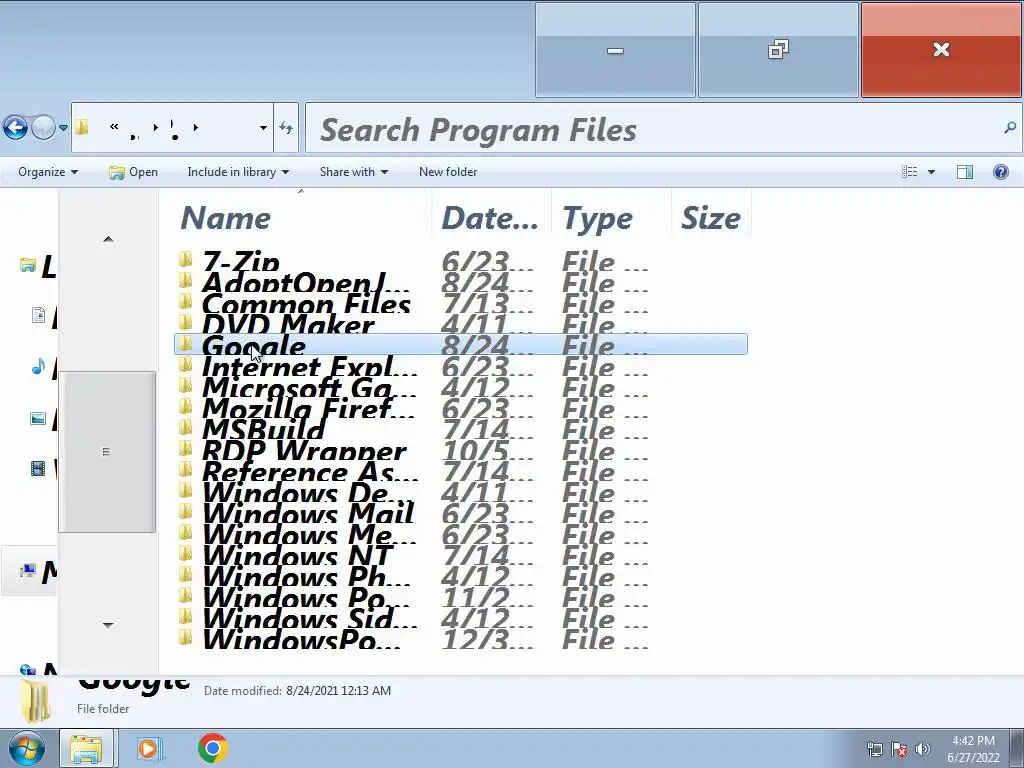Open Help question mark icon
The height and width of the screenshot is (768, 1024).
1000,172
